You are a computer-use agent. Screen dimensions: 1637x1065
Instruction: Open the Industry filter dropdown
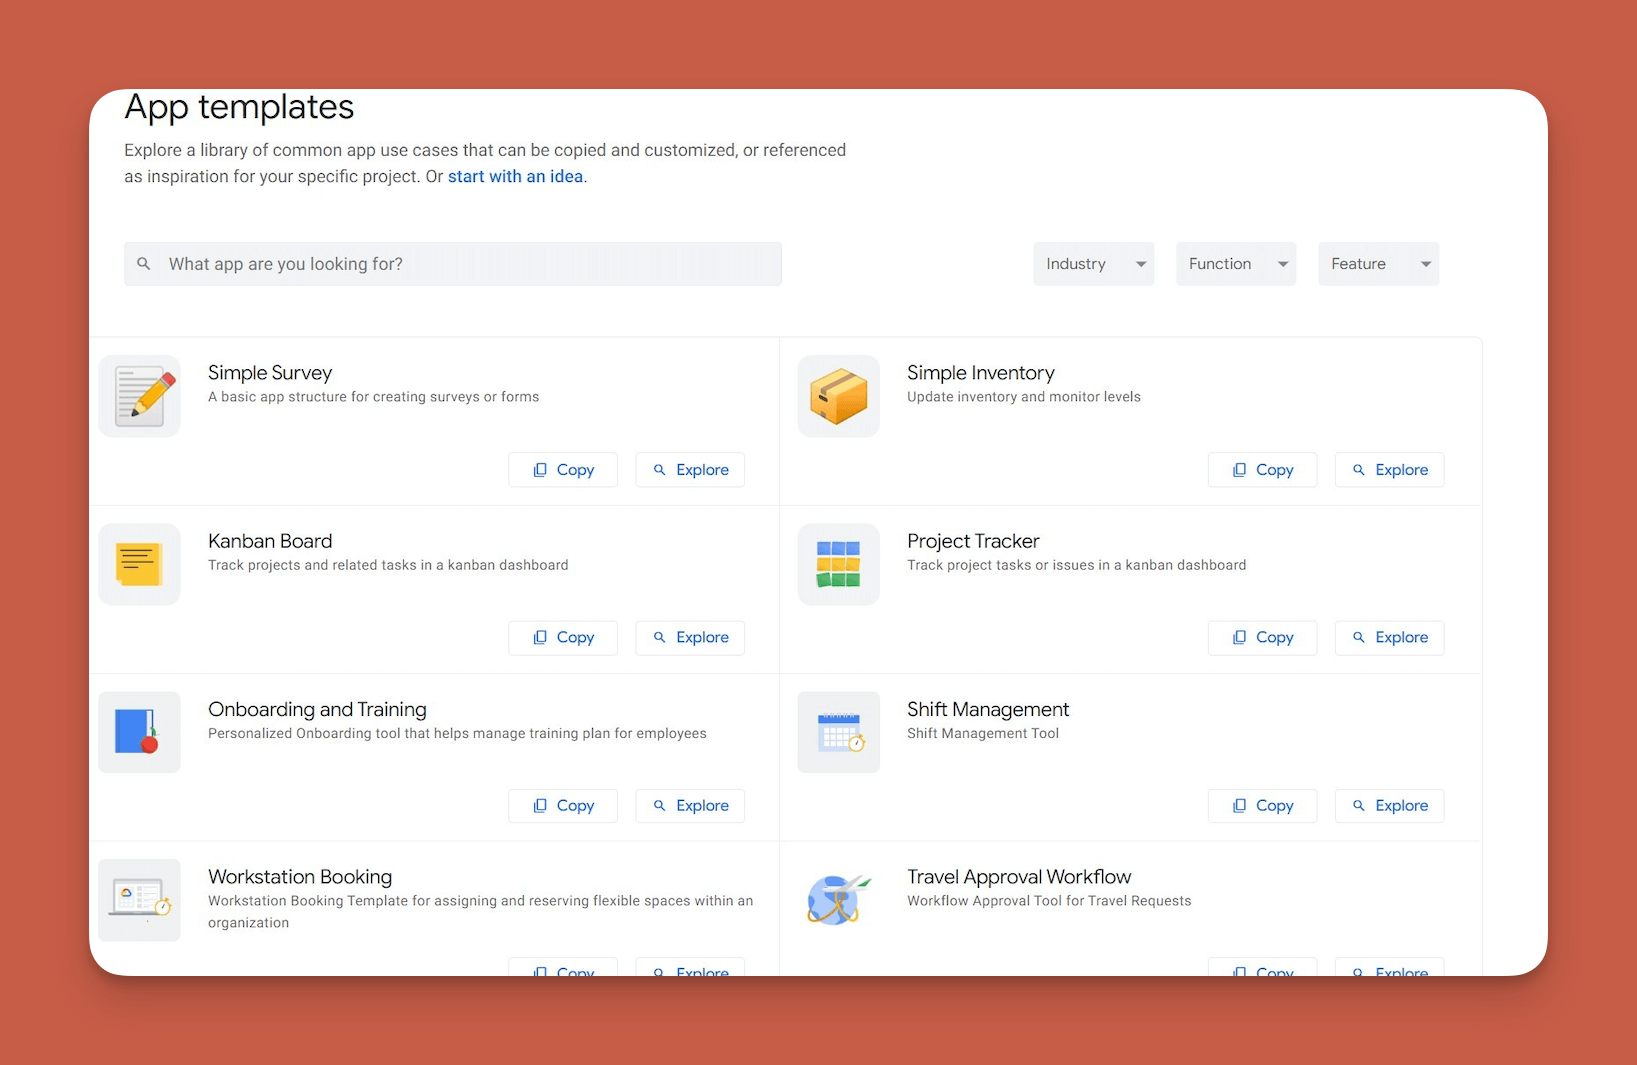[x=1093, y=264]
